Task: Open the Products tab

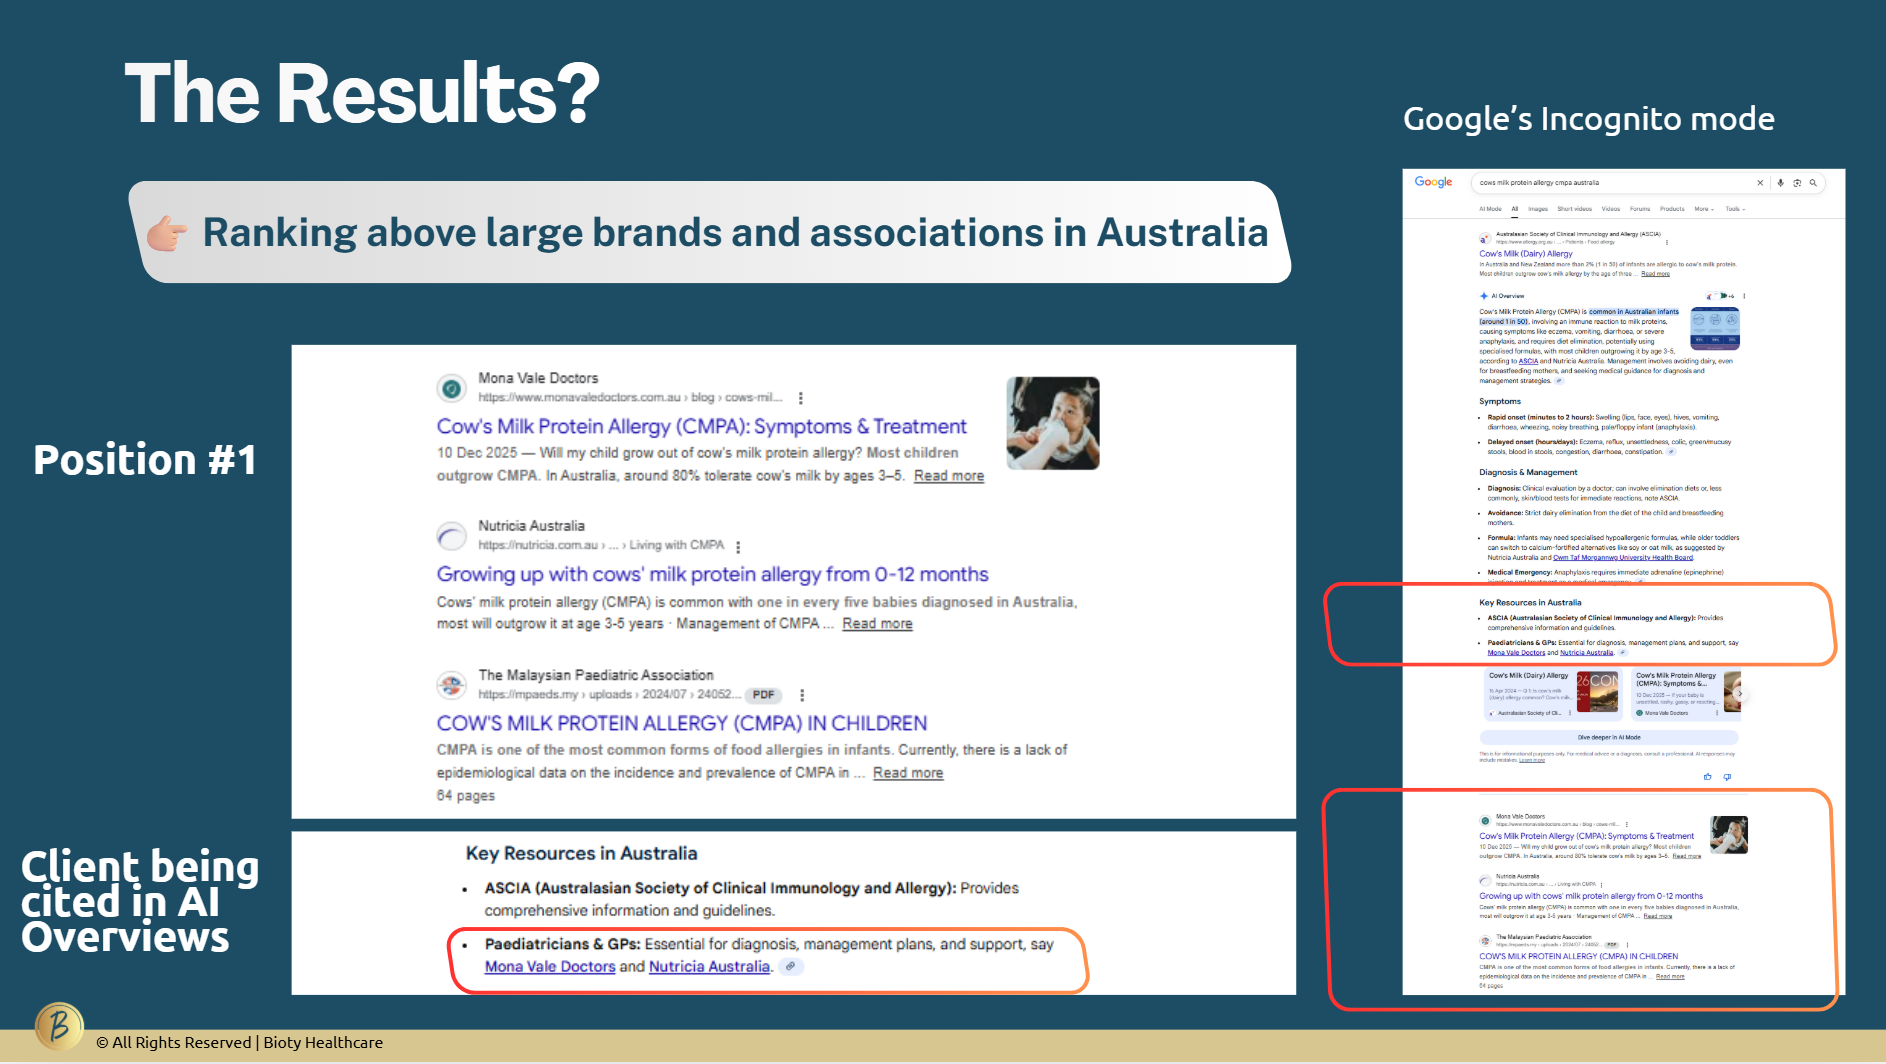Action: [1672, 209]
